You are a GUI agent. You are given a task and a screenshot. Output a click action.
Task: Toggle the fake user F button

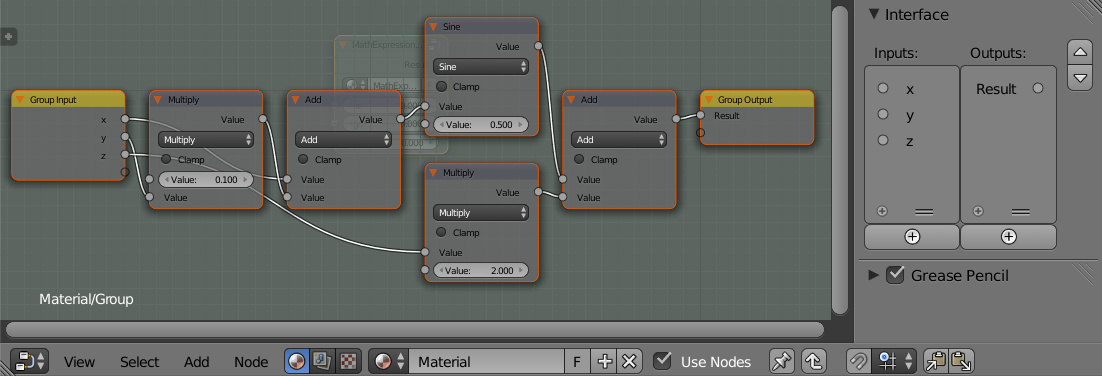coord(577,362)
